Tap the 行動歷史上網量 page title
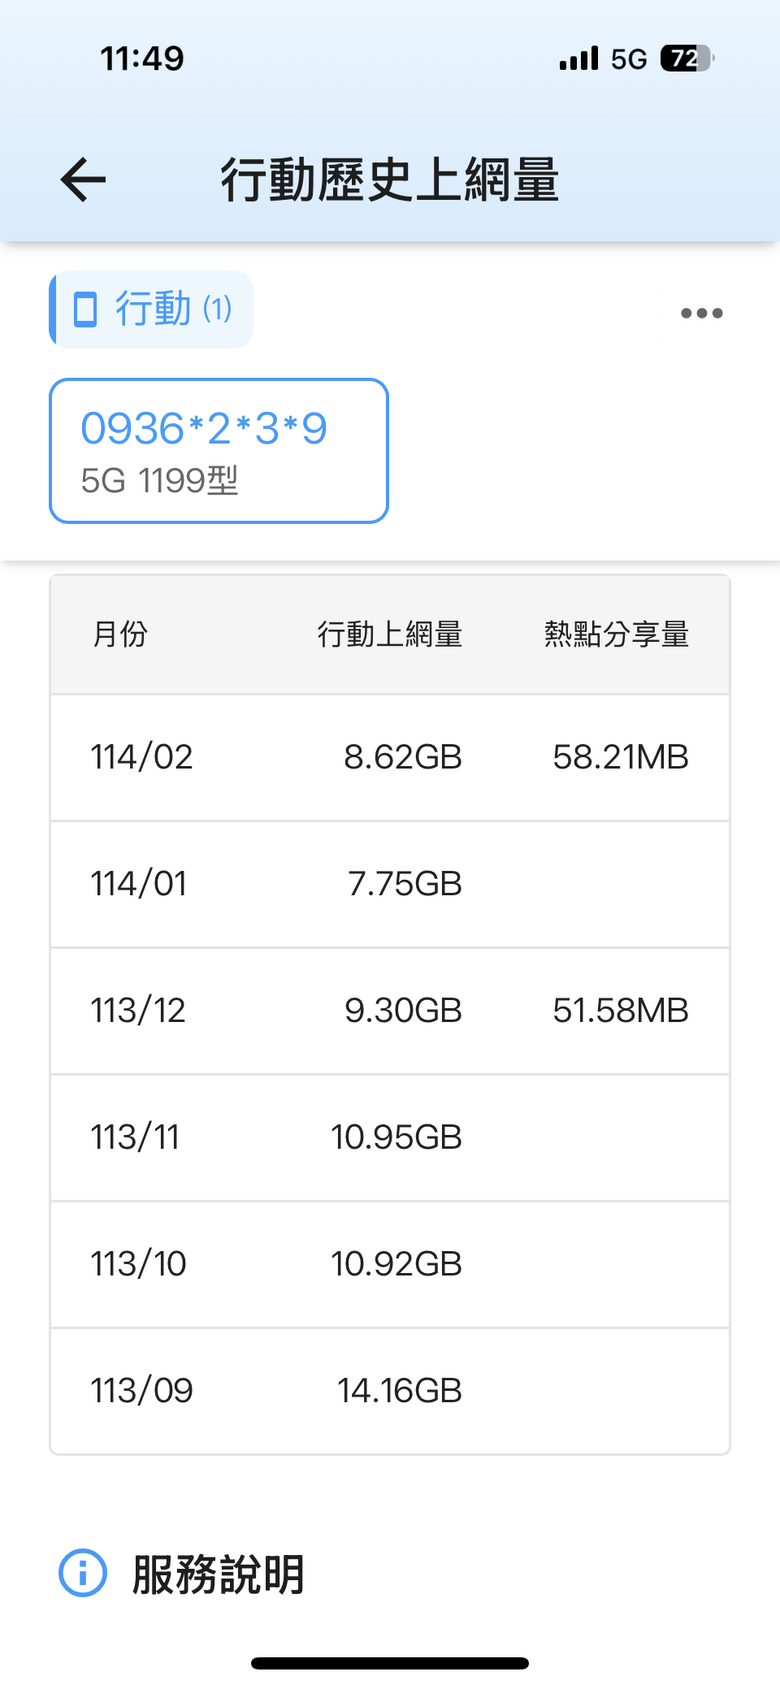The height and width of the screenshot is (1689, 780). [390, 180]
